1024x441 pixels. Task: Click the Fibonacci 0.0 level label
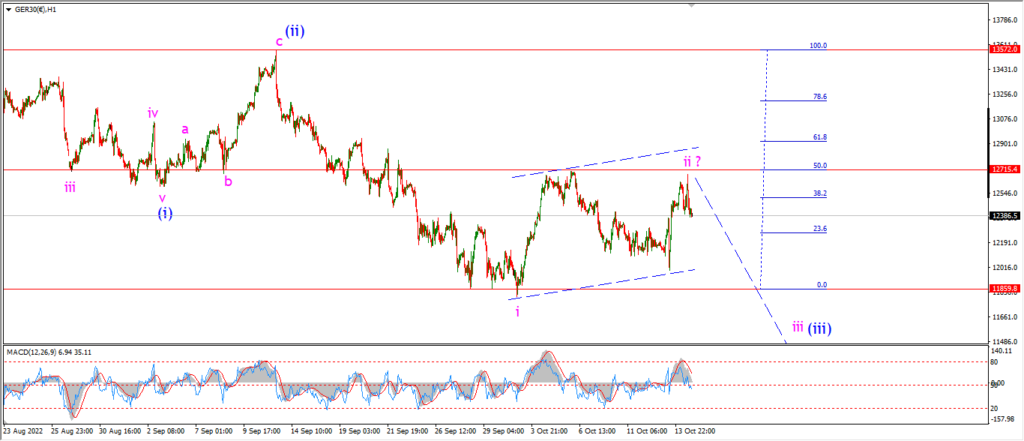822,285
